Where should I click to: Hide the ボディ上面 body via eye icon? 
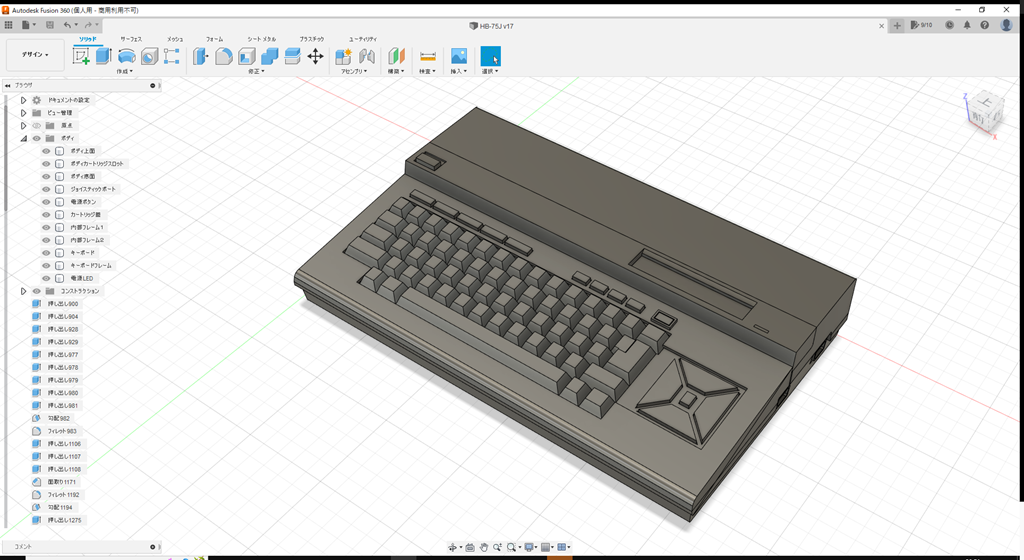[46, 151]
